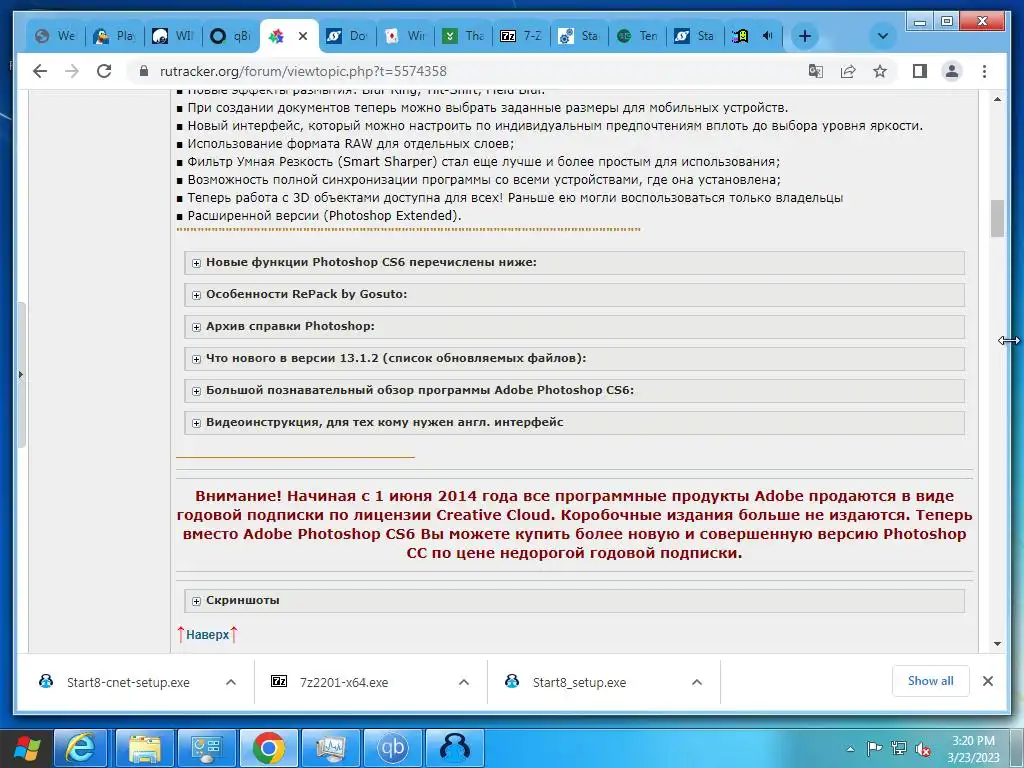Click the 'Наверх' link
The height and width of the screenshot is (768, 1024).
(207, 635)
